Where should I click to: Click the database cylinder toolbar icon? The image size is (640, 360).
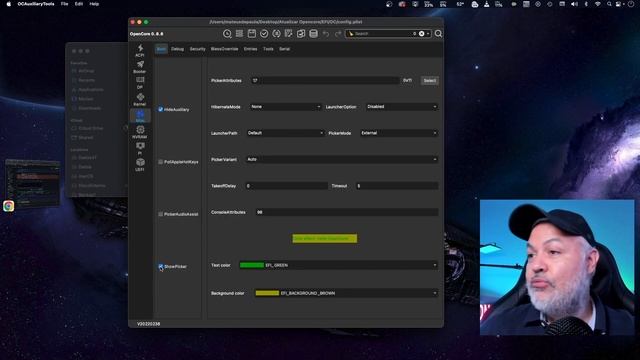pyautogui.click(x=313, y=33)
